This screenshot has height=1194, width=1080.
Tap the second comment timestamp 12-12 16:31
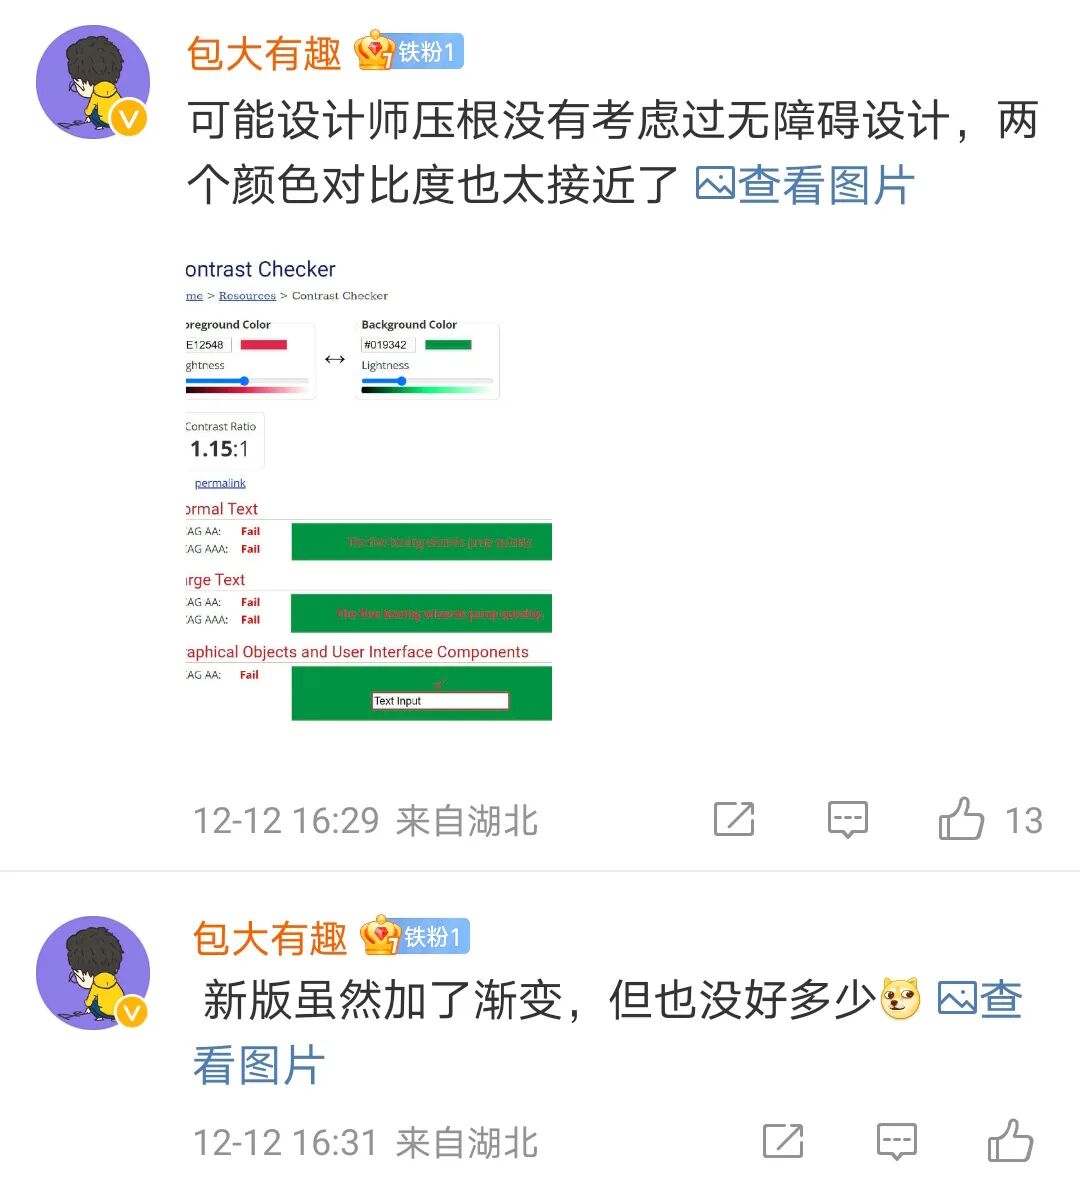click(286, 1143)
